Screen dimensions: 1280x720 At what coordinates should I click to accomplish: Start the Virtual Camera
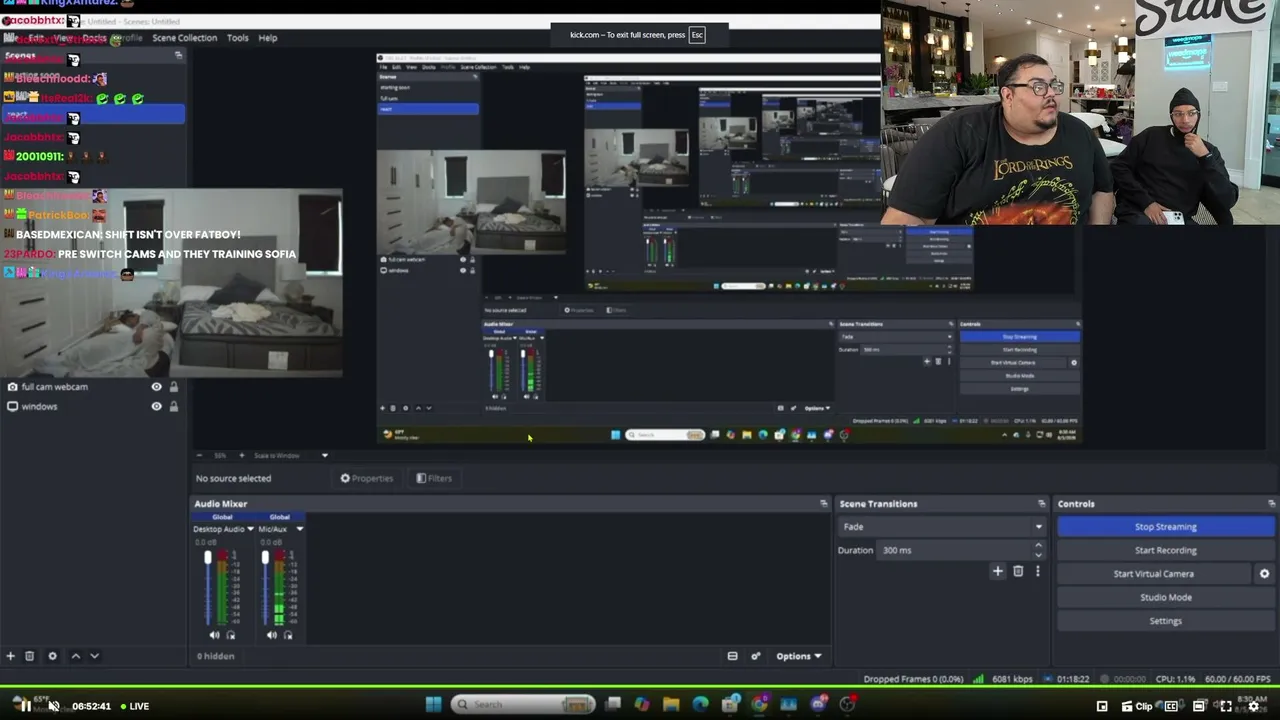pyautogui.click(x=1153, y=574)
